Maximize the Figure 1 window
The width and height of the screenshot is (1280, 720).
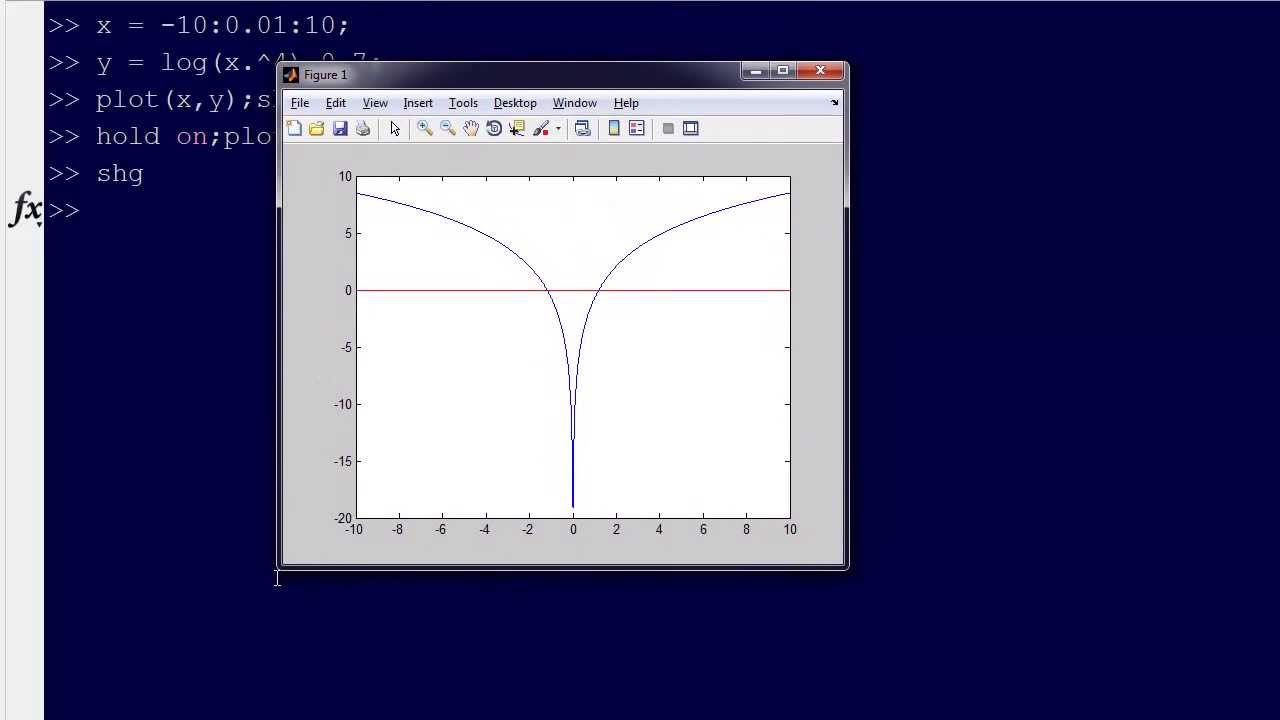[x=783, y=71]
